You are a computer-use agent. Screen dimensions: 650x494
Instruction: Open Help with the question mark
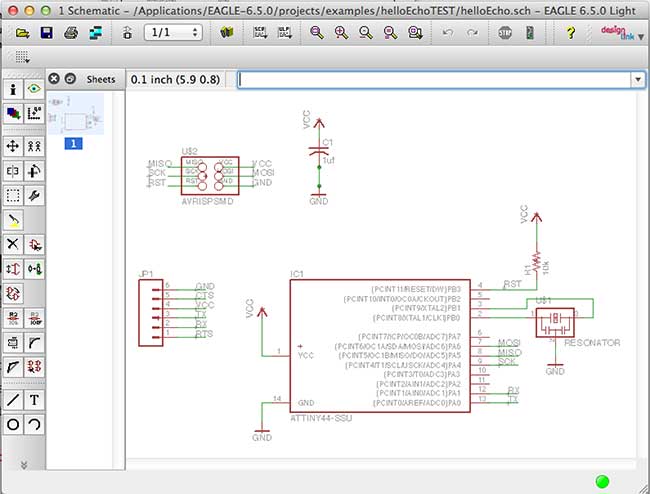(570, 33)
